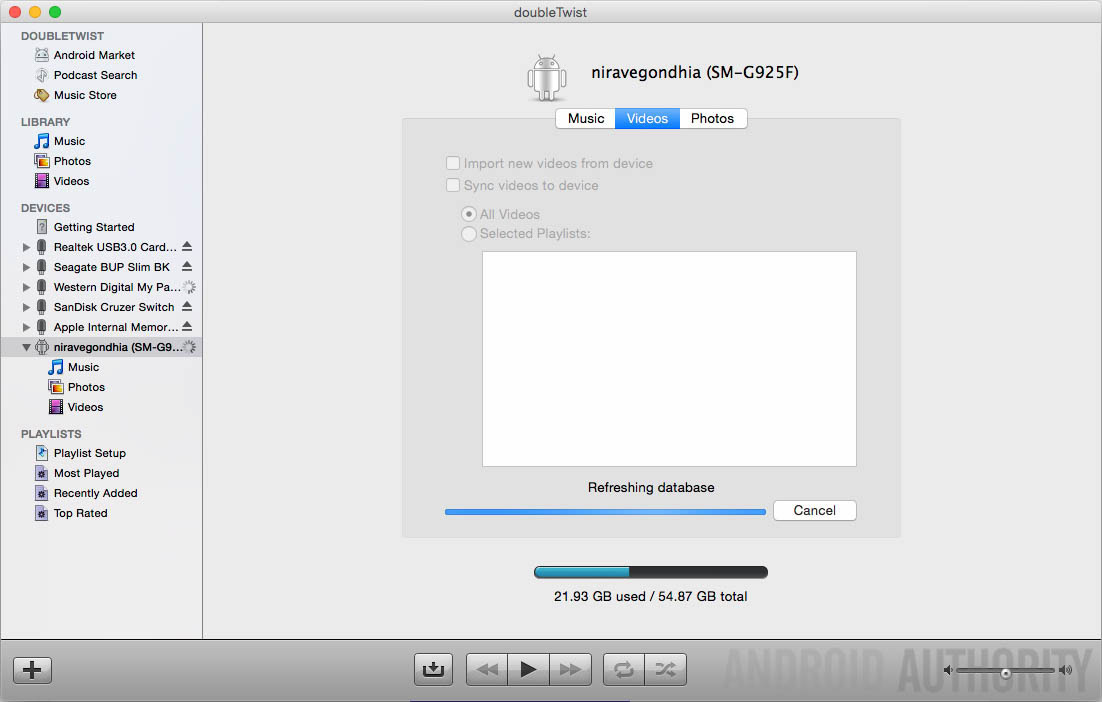This screenshot has width=1102, height=702.
Task: Switch to the Videos tab
Action: (x=647, y=119)
